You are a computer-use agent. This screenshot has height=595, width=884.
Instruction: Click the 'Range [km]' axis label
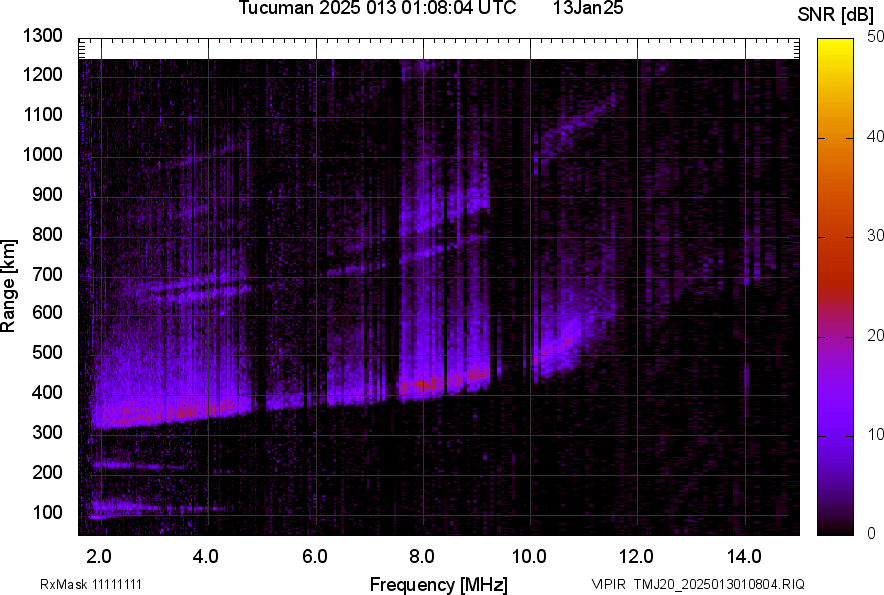8,286
